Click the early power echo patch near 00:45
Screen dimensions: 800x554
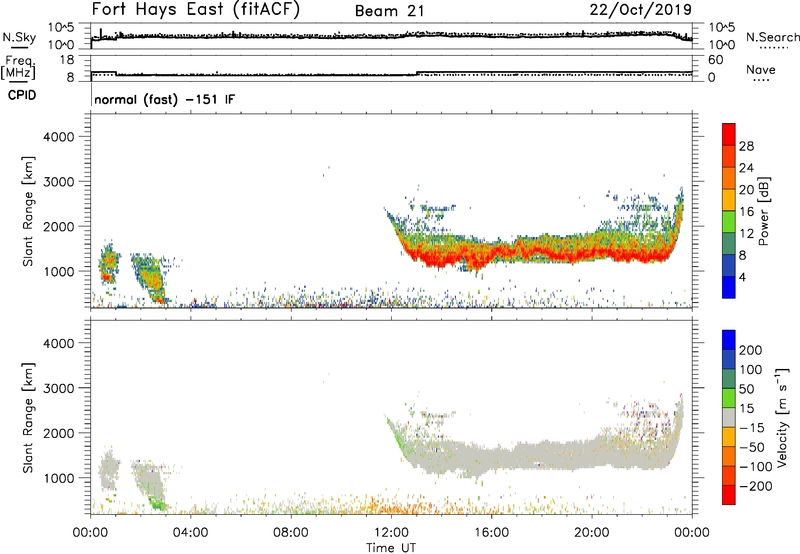(109, 263)
